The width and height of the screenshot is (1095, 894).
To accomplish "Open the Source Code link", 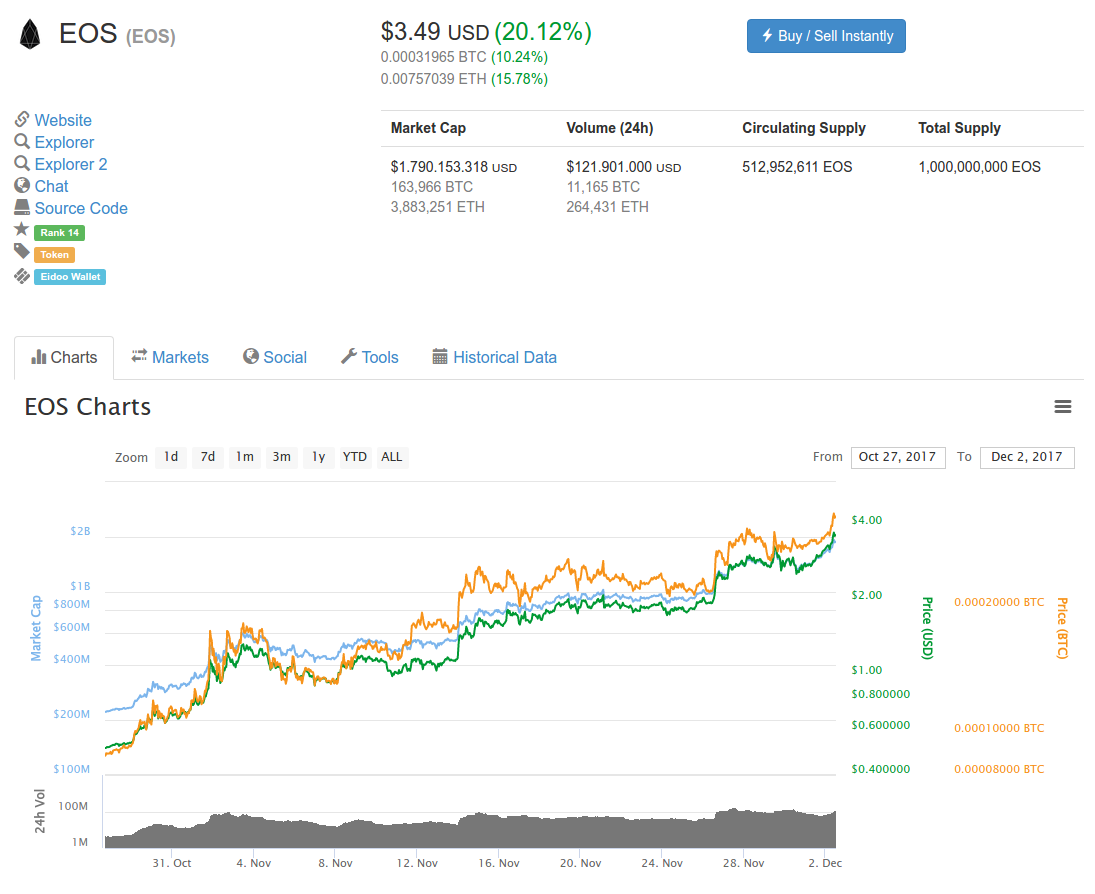I will (81, 208).
